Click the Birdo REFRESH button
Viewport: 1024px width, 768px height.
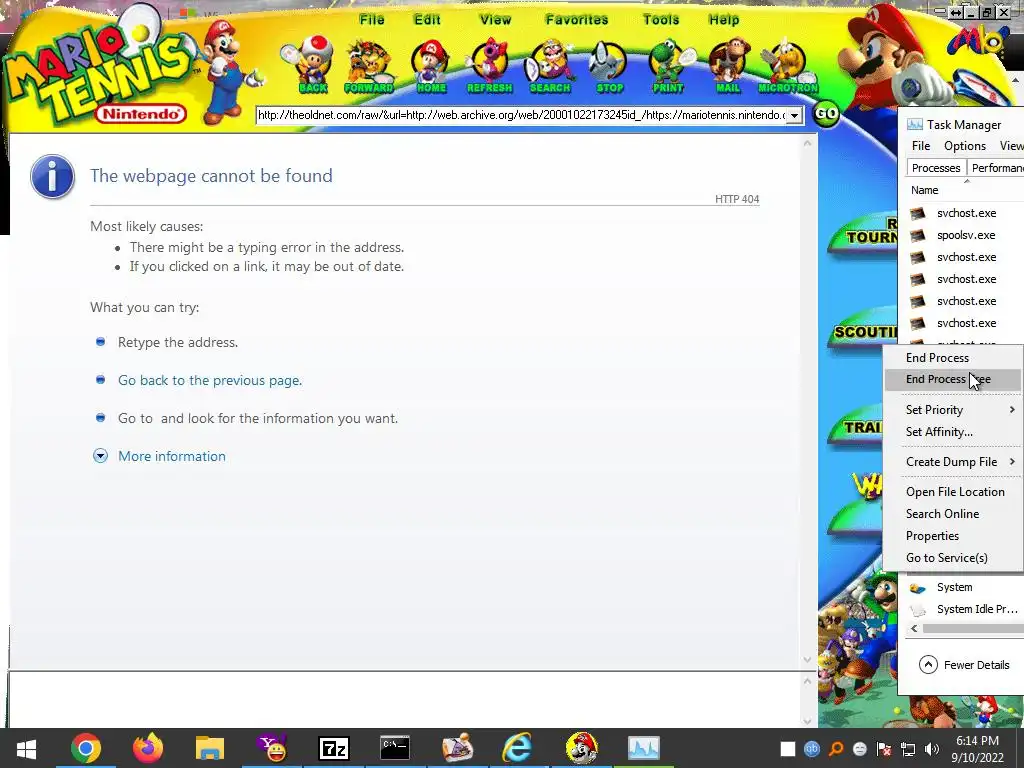489,65
